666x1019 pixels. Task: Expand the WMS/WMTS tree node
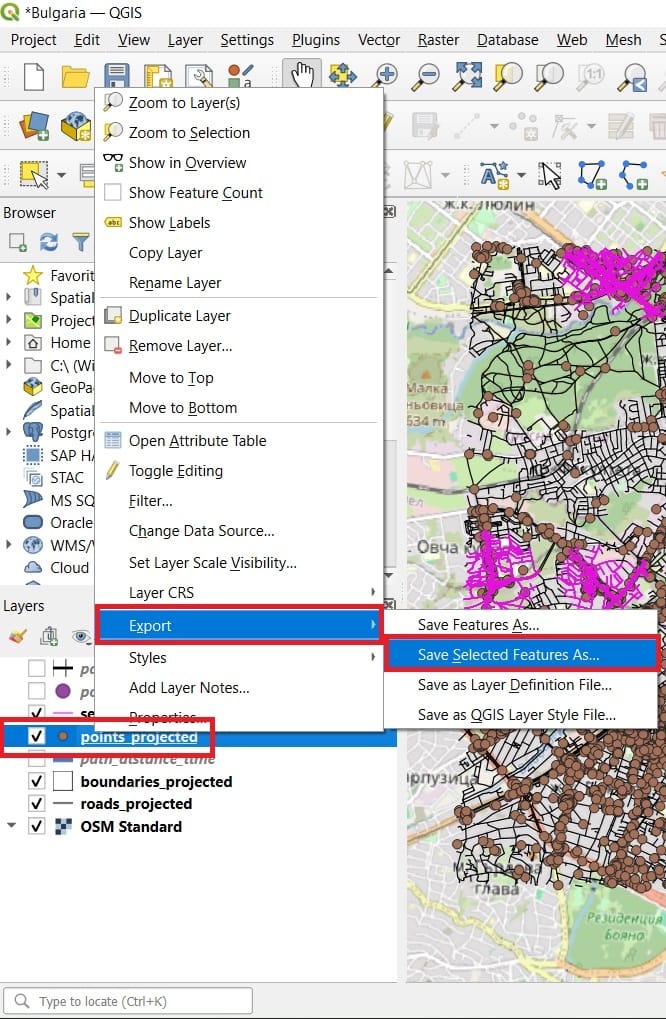(8, 545)
